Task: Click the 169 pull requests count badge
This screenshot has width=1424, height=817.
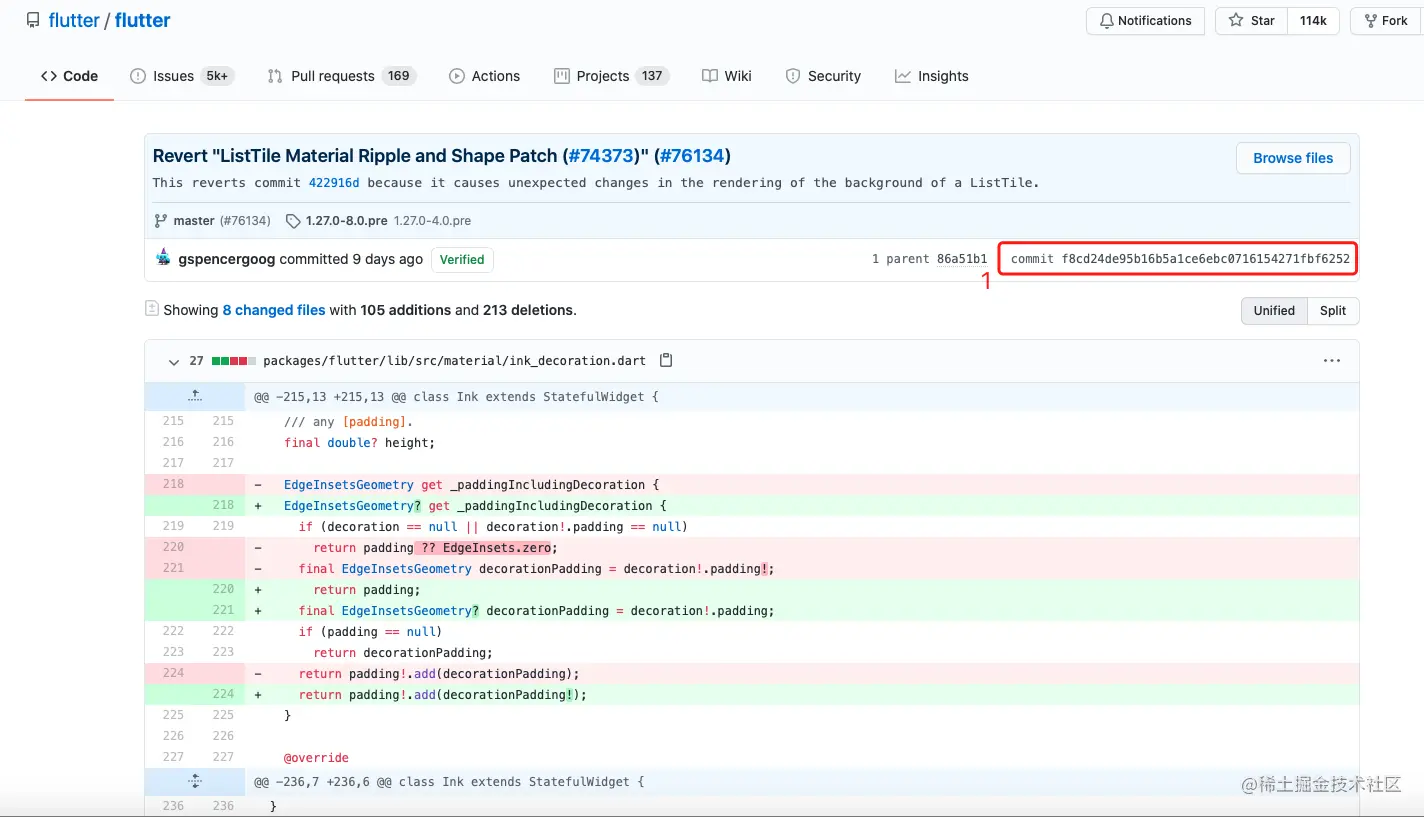Action: (x=399, y=76)
